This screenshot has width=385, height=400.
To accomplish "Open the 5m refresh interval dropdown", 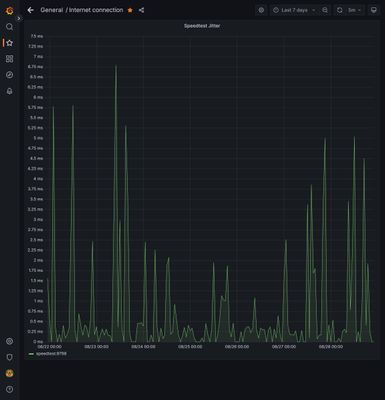I will click(354, 10).
